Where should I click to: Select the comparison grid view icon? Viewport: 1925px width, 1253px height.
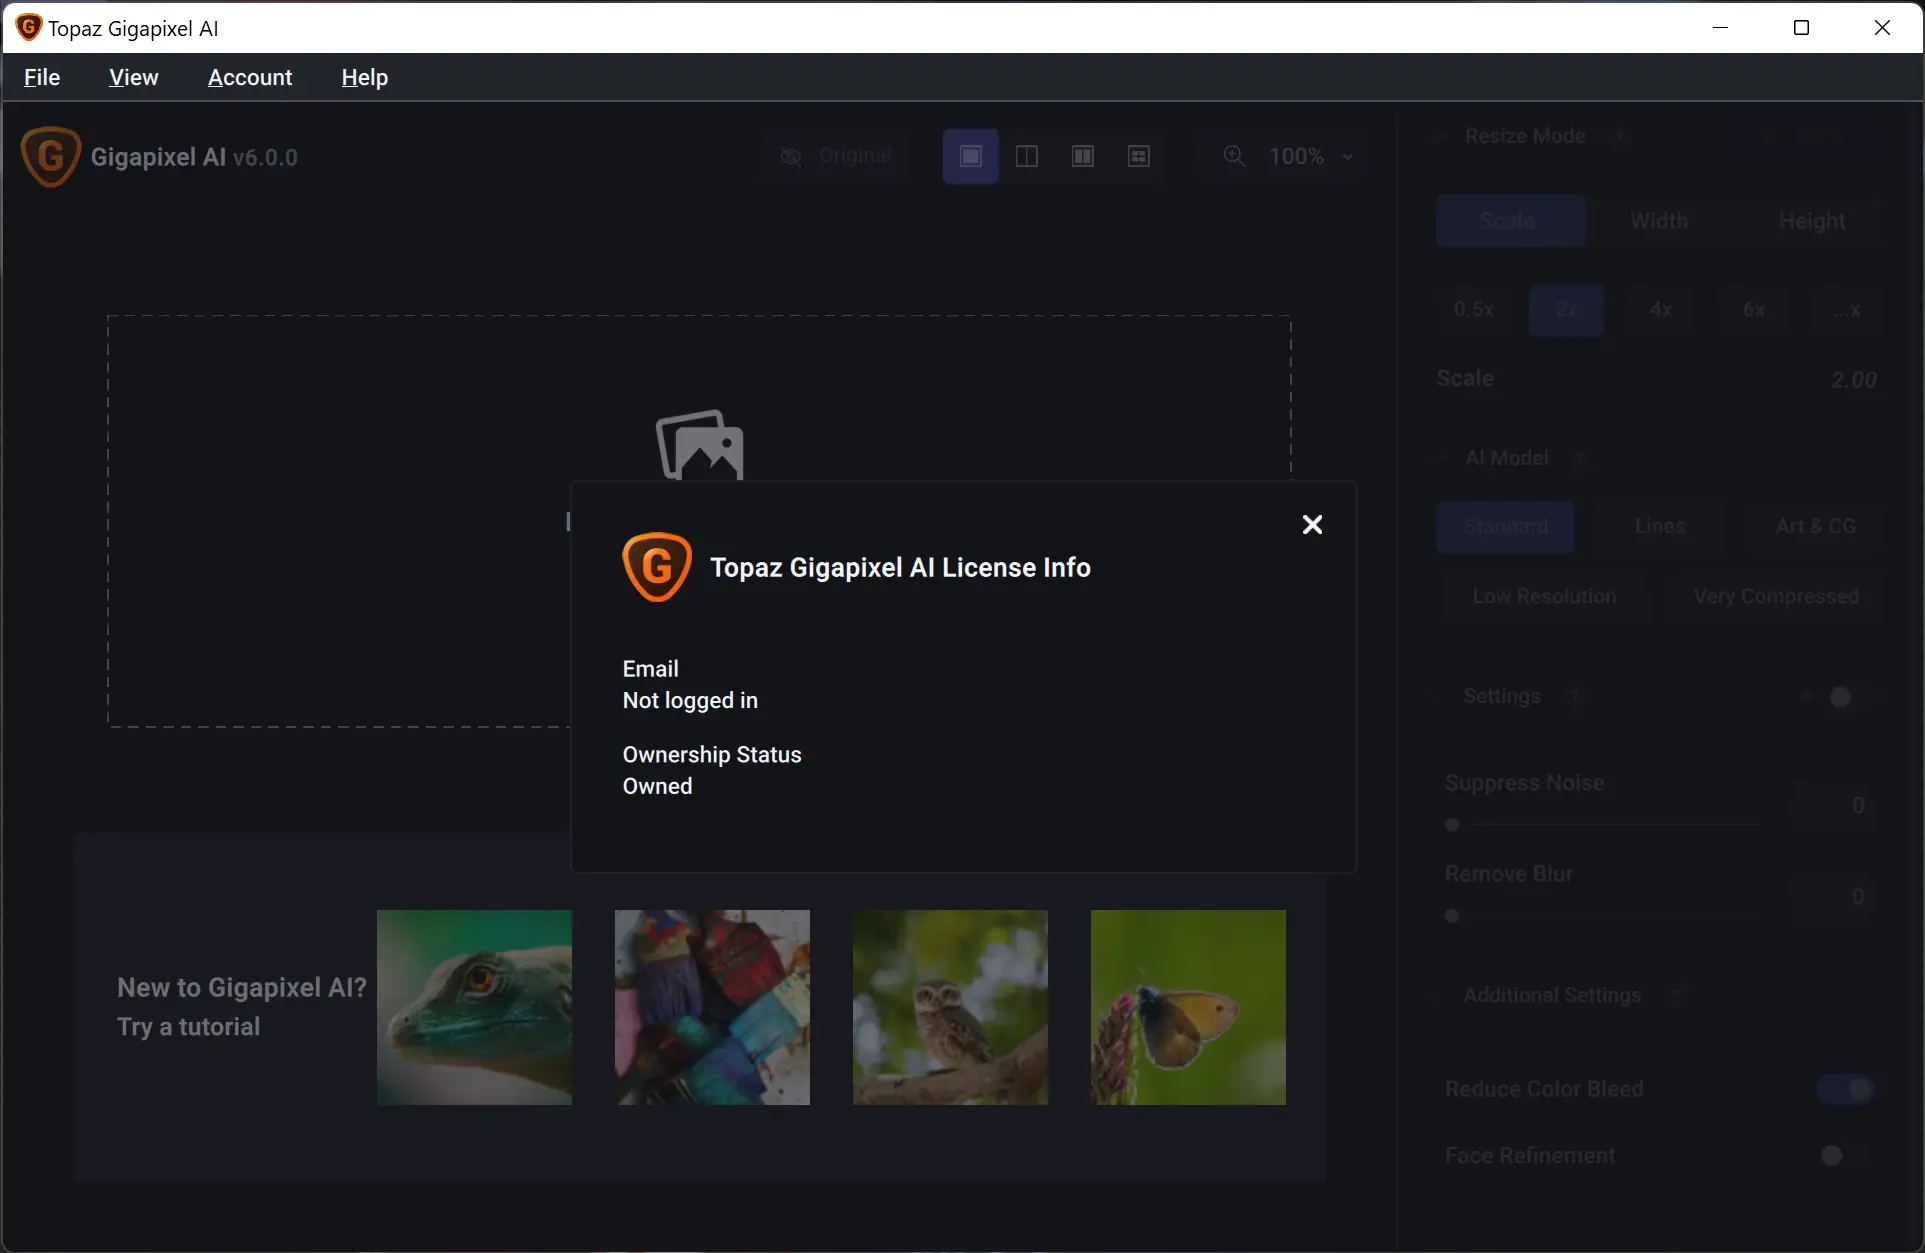(x=1138, y=156)
